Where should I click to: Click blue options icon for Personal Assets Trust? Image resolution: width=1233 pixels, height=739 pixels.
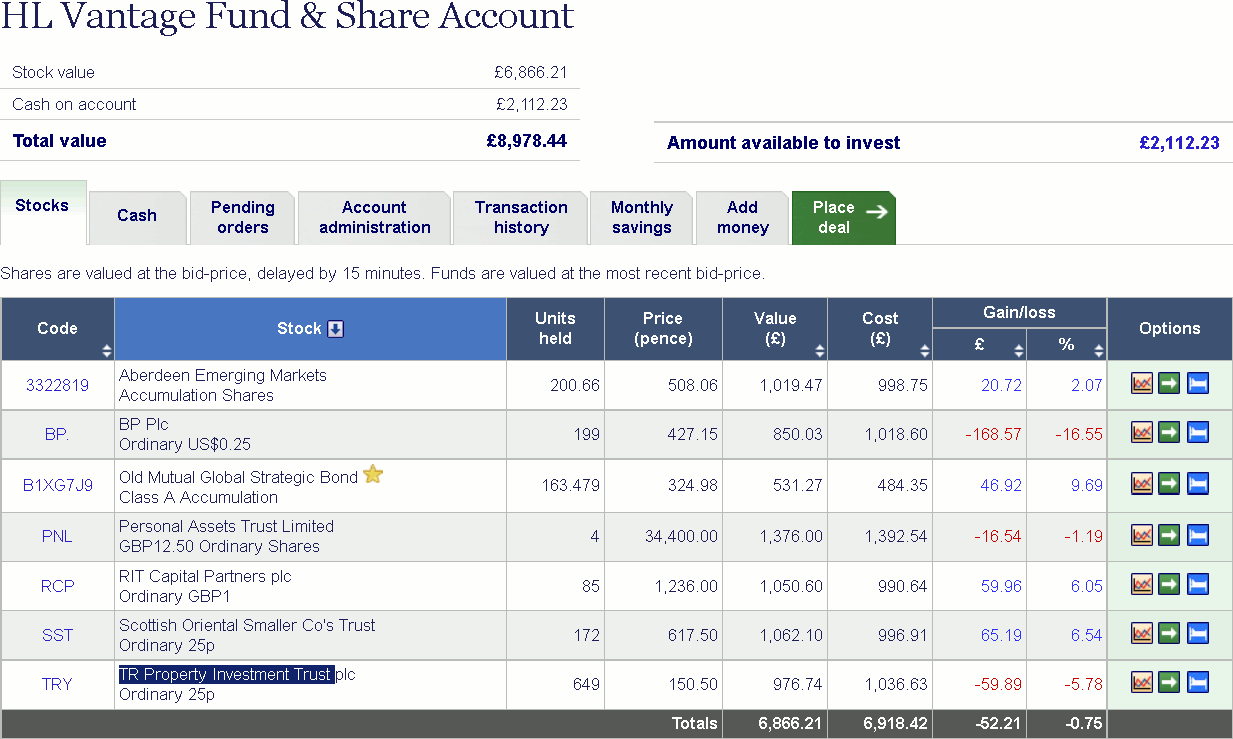(x=1198, y=535)
